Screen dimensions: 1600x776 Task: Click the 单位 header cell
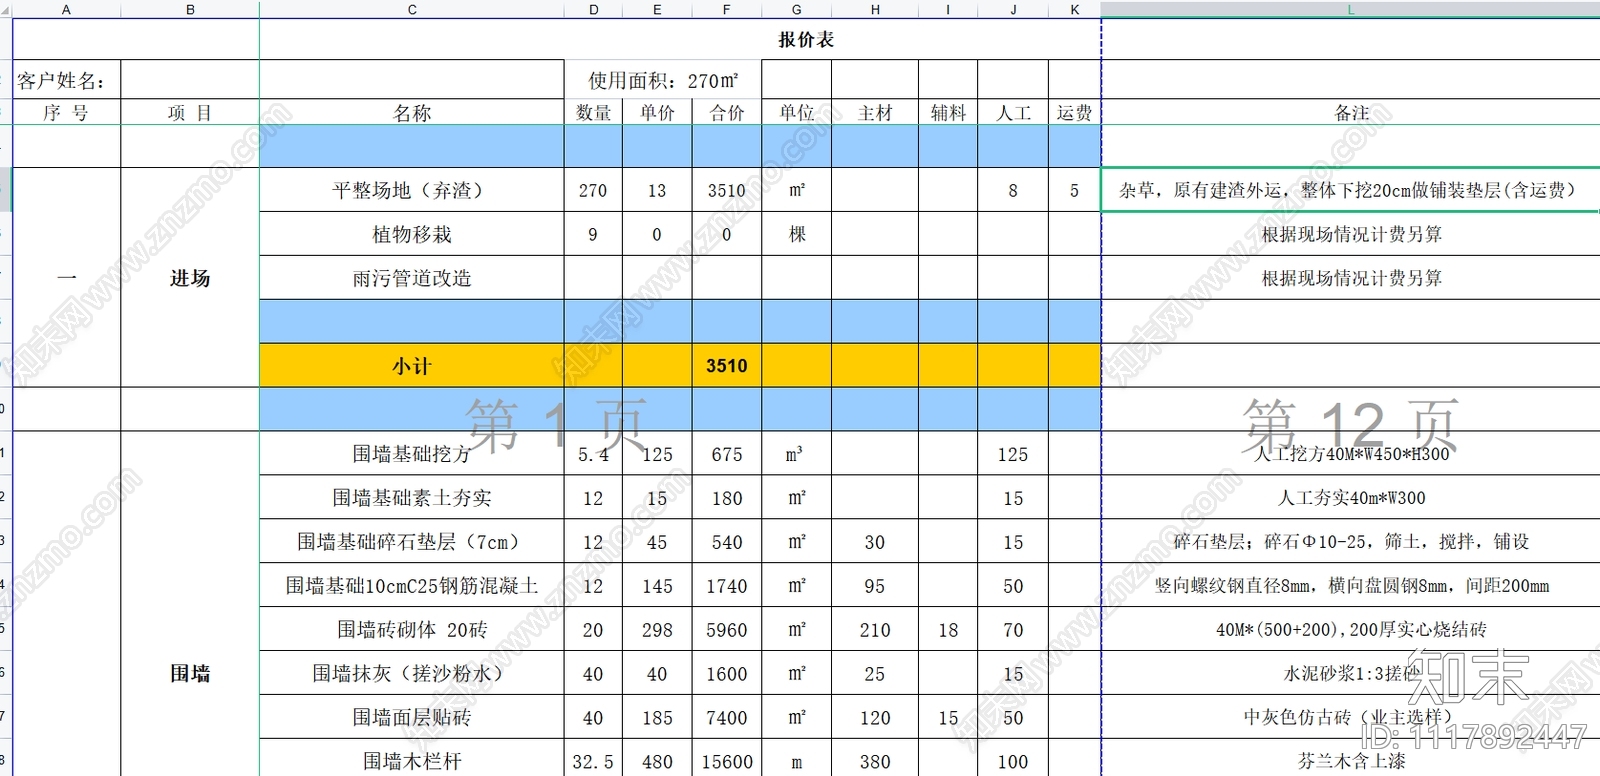tap(797, 112)
